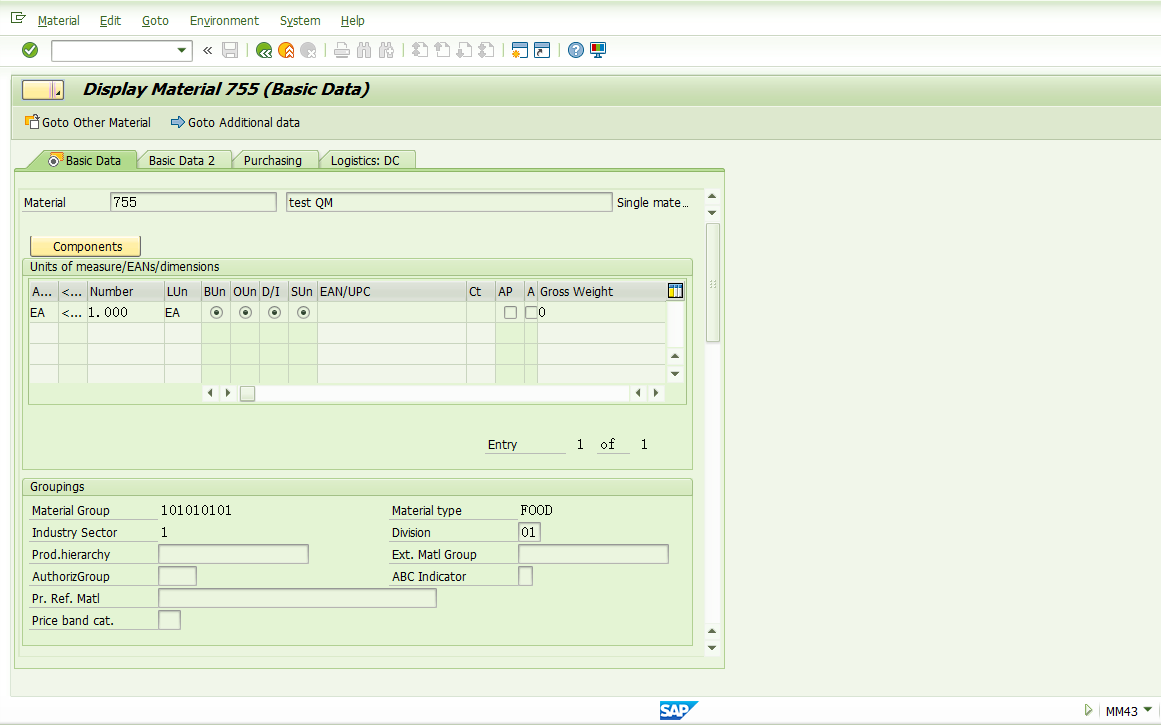
Task: Enable the AP checkbox in the units table
Action: click(x=510, y=312)
